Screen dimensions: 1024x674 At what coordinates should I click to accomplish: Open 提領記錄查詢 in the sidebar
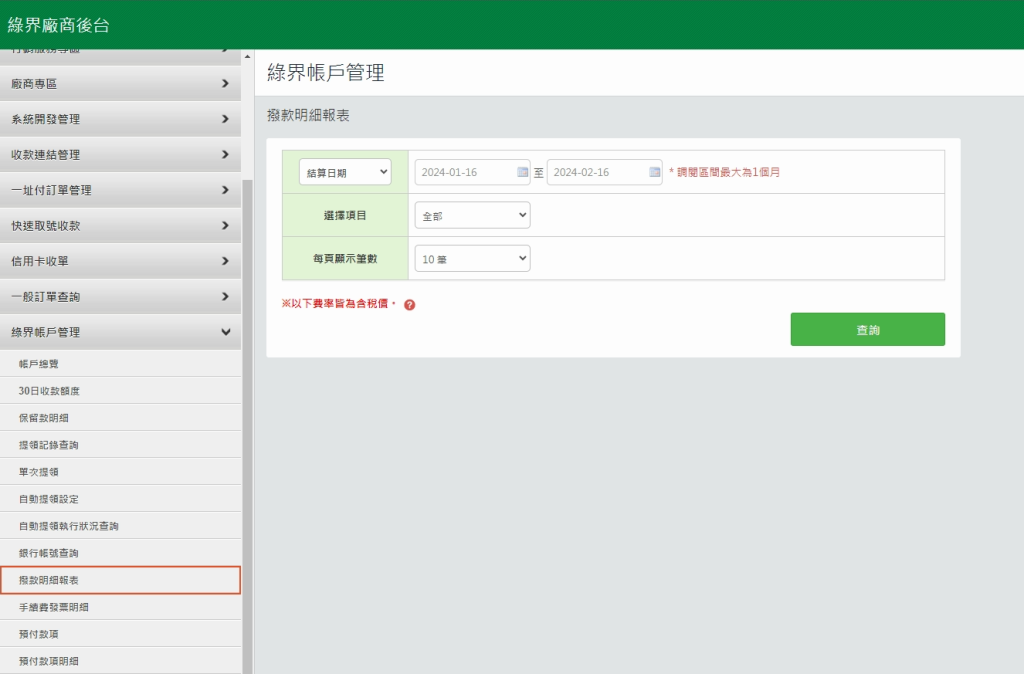pos(120,445)
